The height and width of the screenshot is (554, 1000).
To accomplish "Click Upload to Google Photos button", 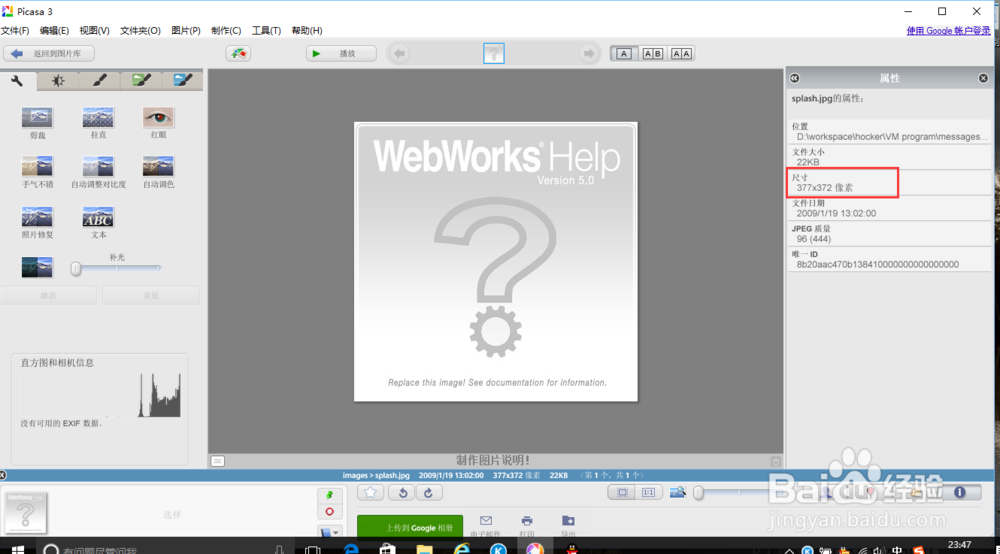I will click(x=410, y=527).
